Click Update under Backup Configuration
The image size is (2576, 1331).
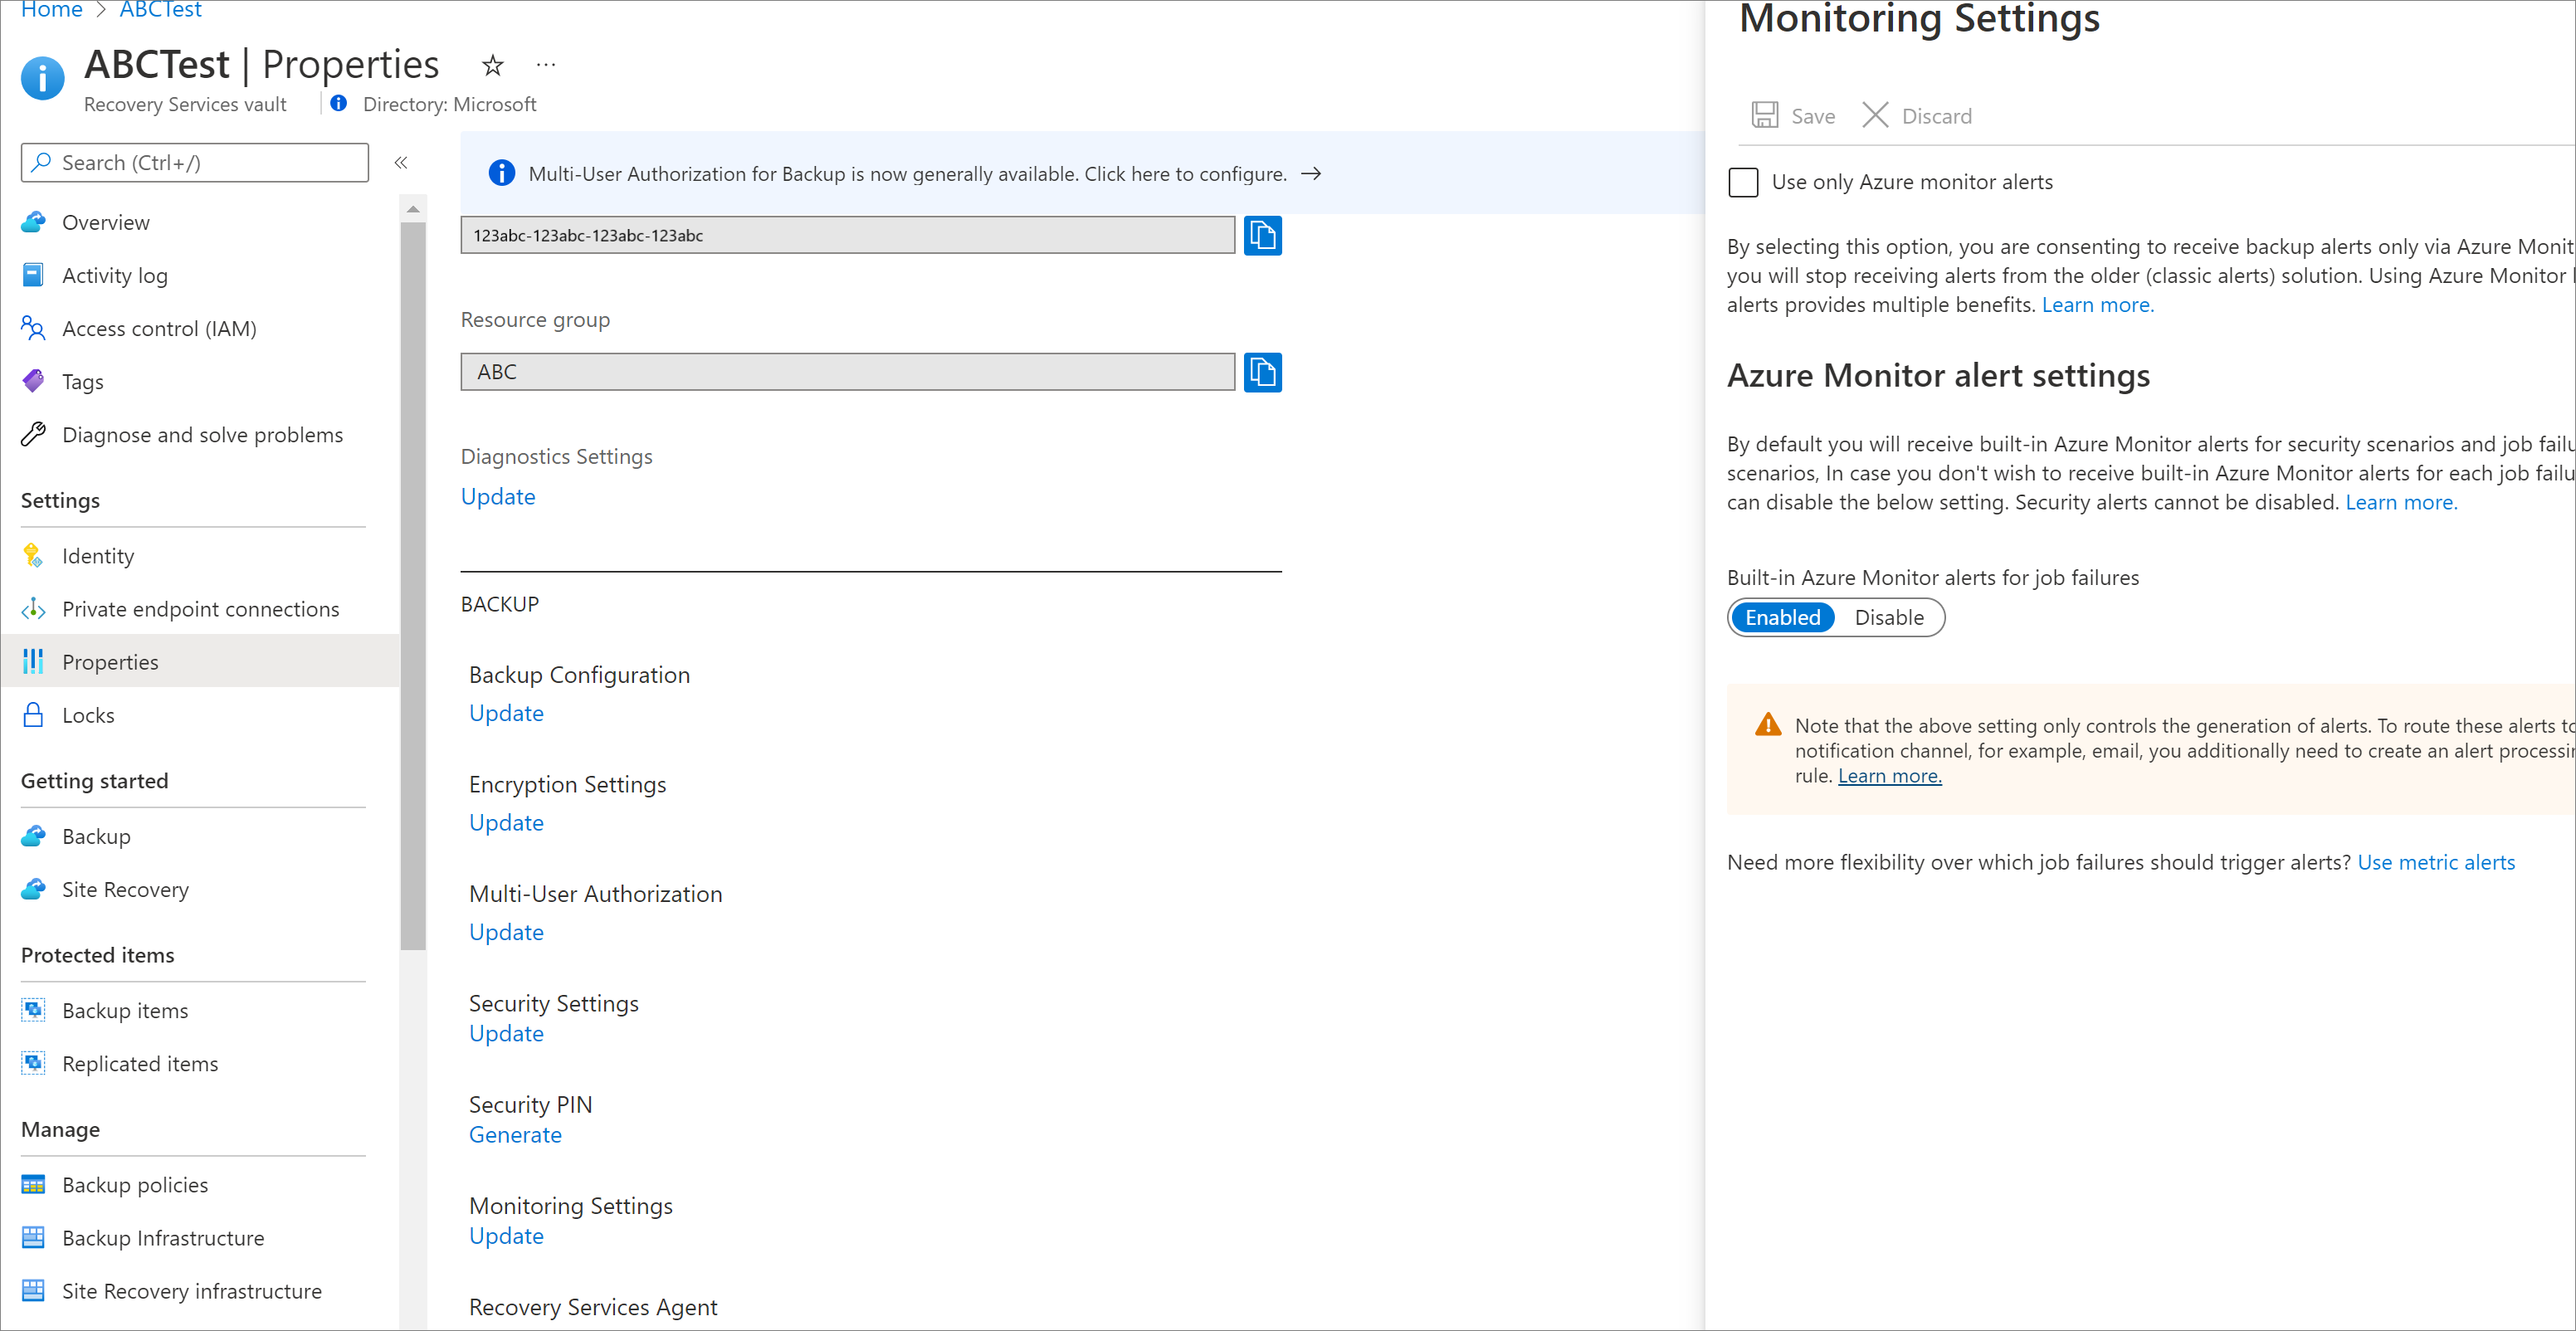tap(505, 711)
